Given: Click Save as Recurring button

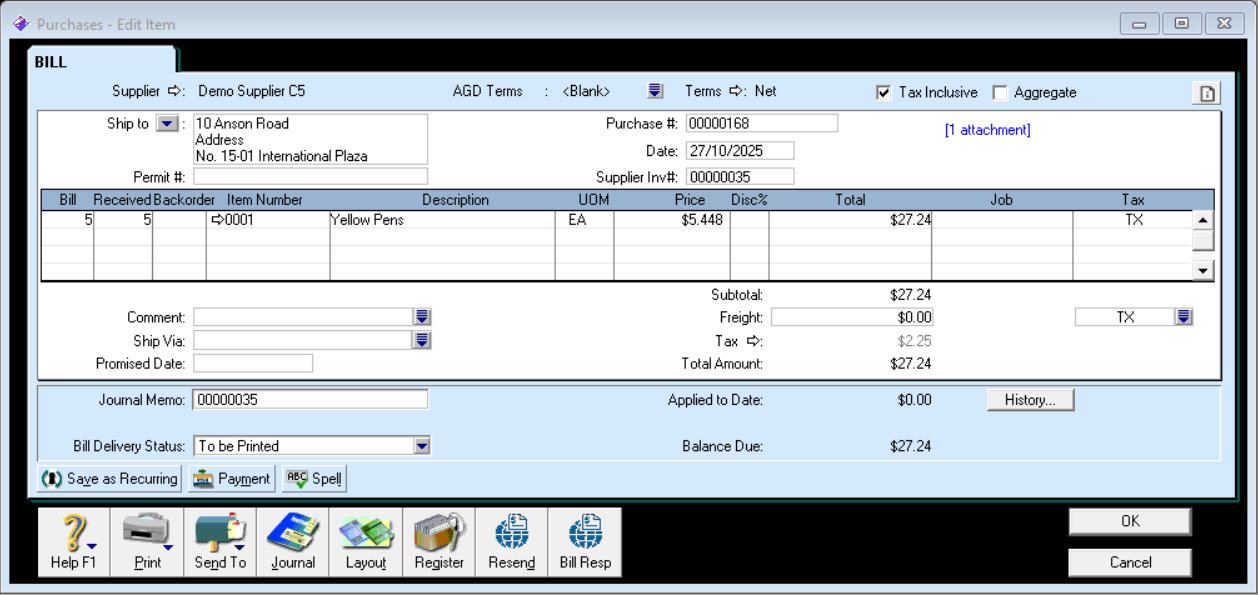Looking at the screenshot, I should [110, 479].
